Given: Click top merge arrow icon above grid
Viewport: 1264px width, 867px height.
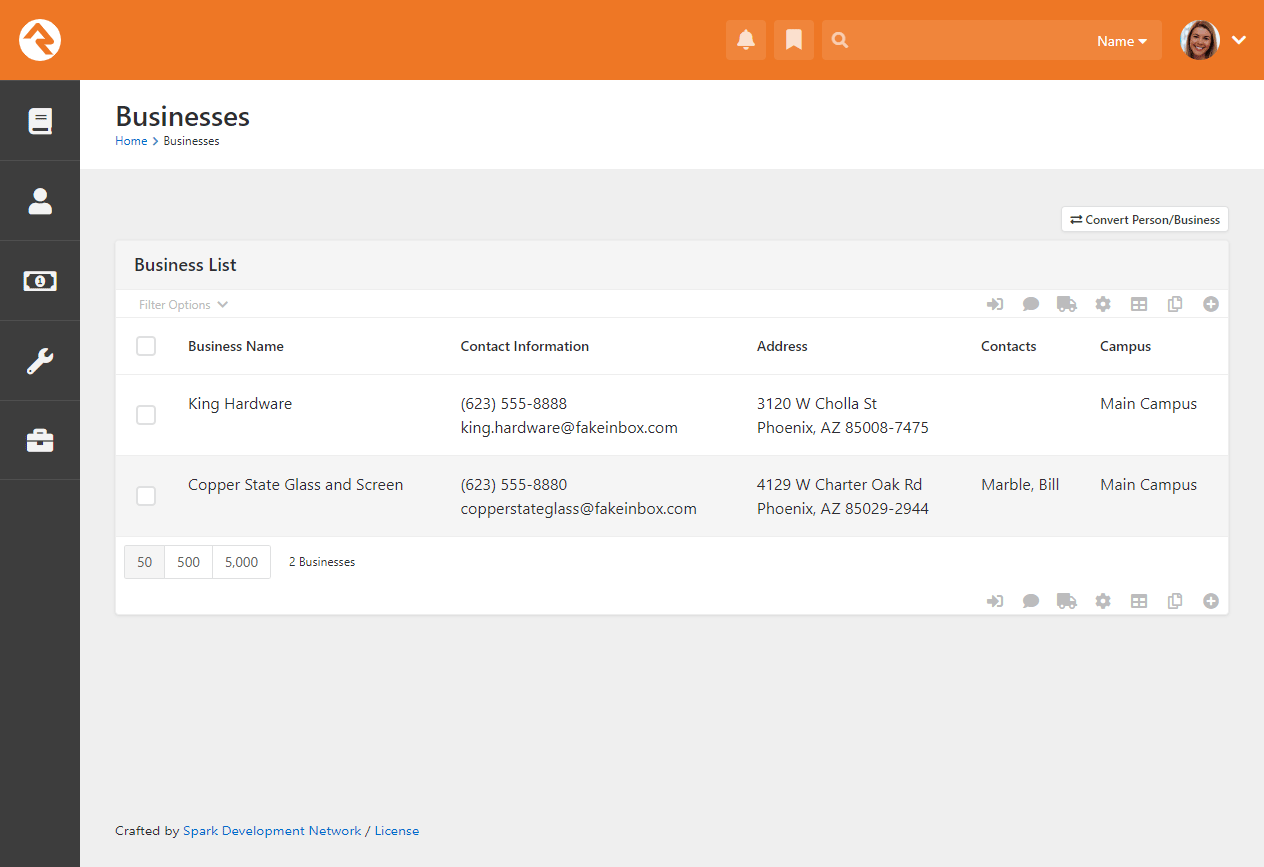Looking at the screenshot, I should [995, 304].
